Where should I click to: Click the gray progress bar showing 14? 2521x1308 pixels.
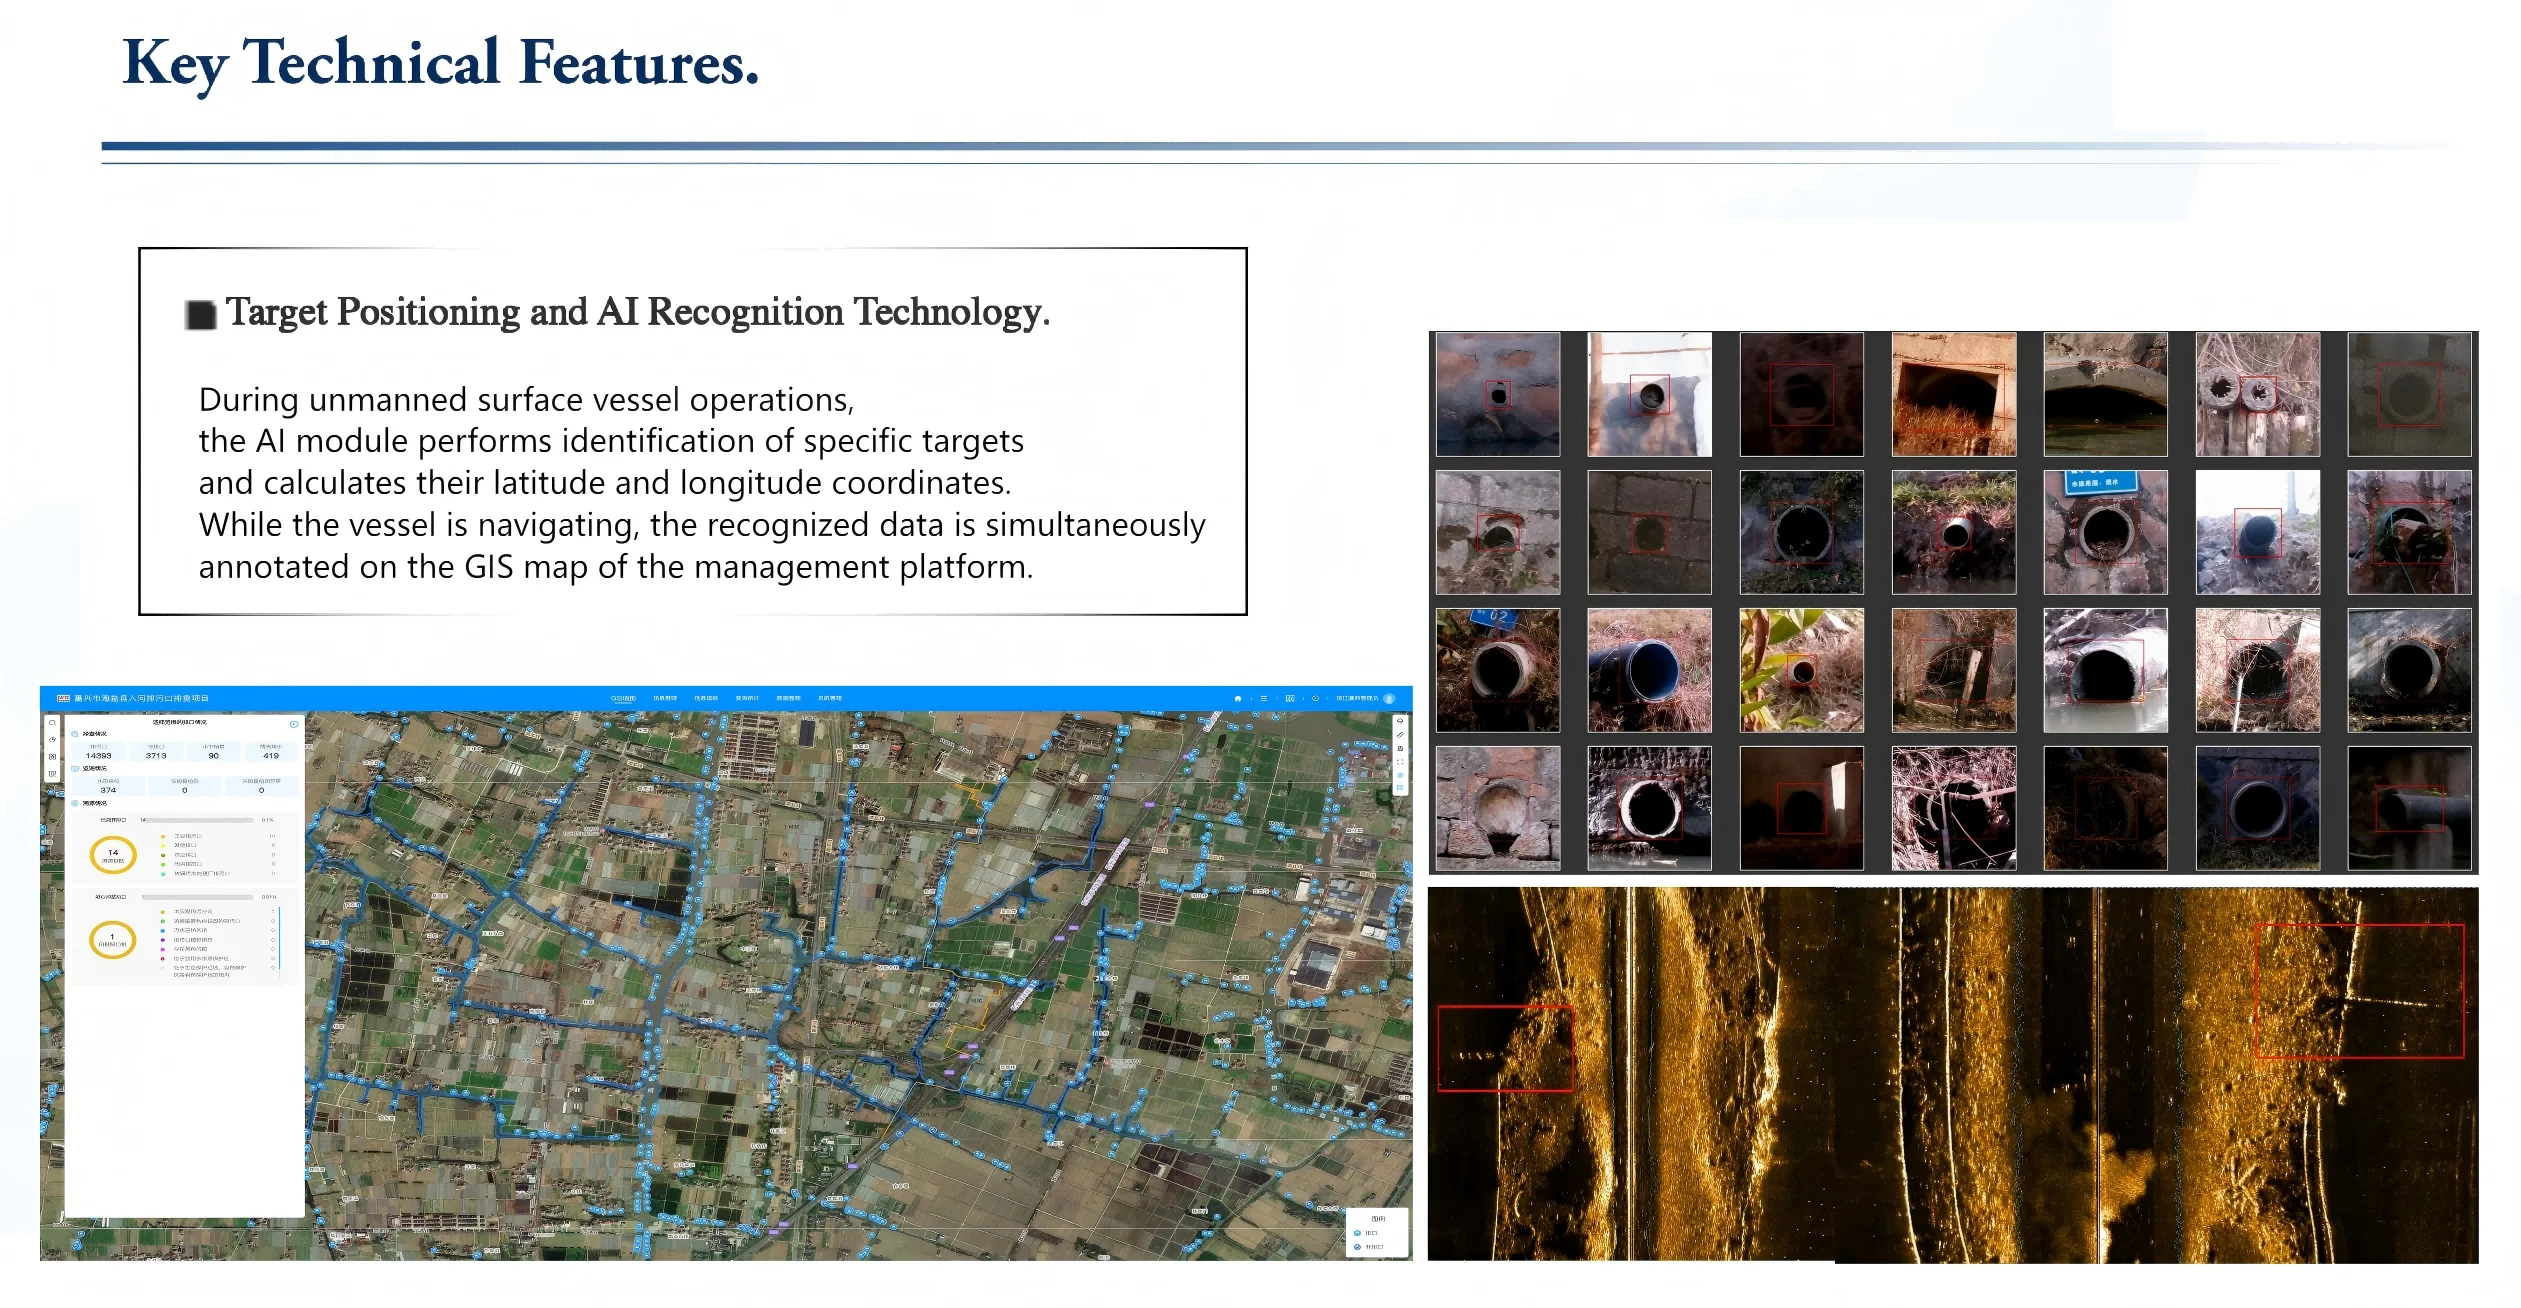tap(198, 820)
